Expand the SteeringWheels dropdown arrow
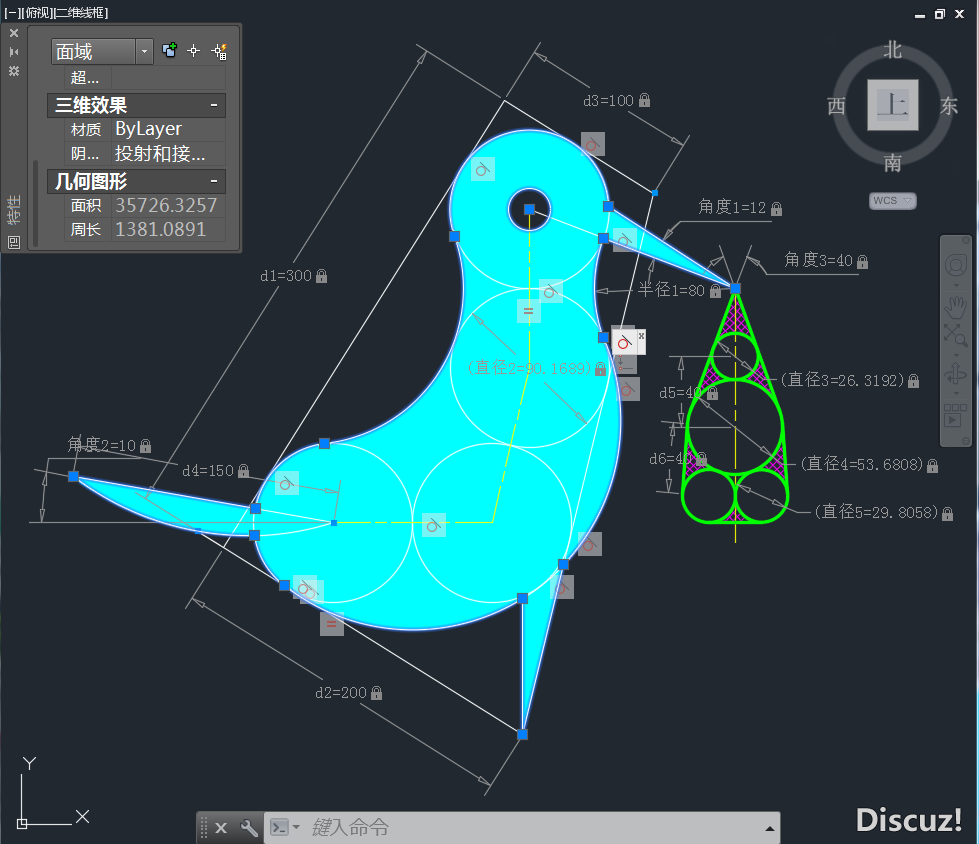 [x=956, y=286]
